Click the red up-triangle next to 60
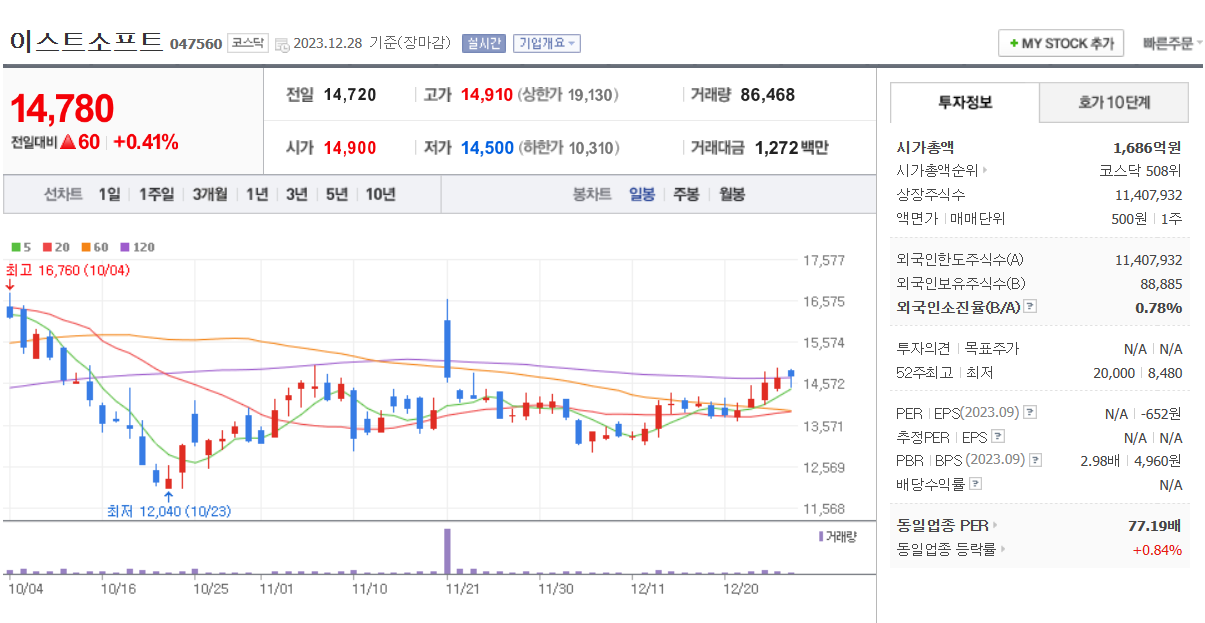The width and height of the screenshot is (1205, 623). click(x=68, y=143)
